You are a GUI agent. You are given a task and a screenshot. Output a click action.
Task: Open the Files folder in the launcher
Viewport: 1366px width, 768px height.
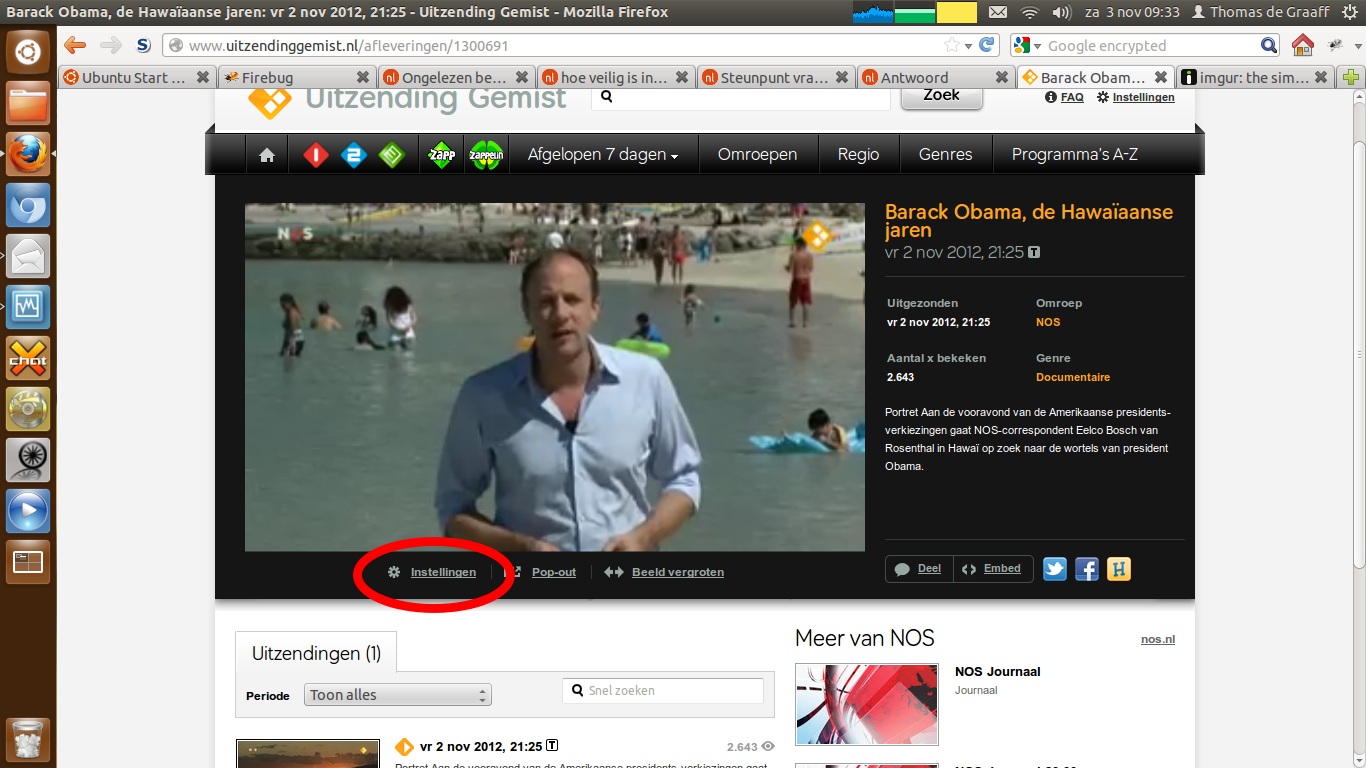(28, 103)
